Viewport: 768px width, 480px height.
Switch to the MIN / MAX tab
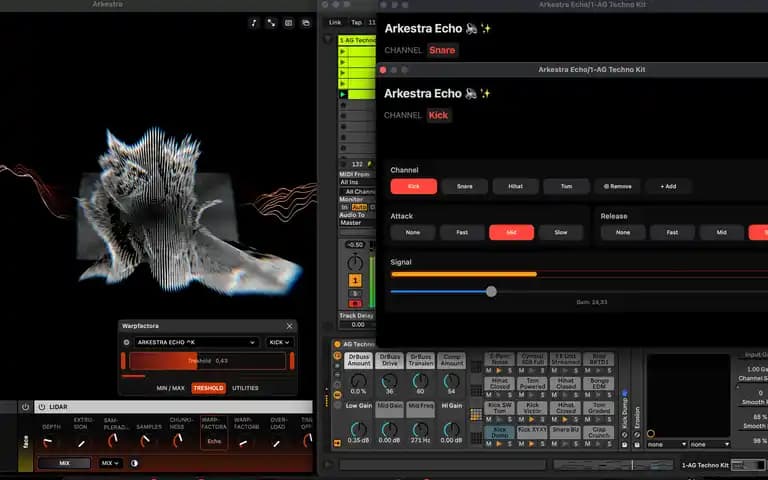[x=170, y=388]
